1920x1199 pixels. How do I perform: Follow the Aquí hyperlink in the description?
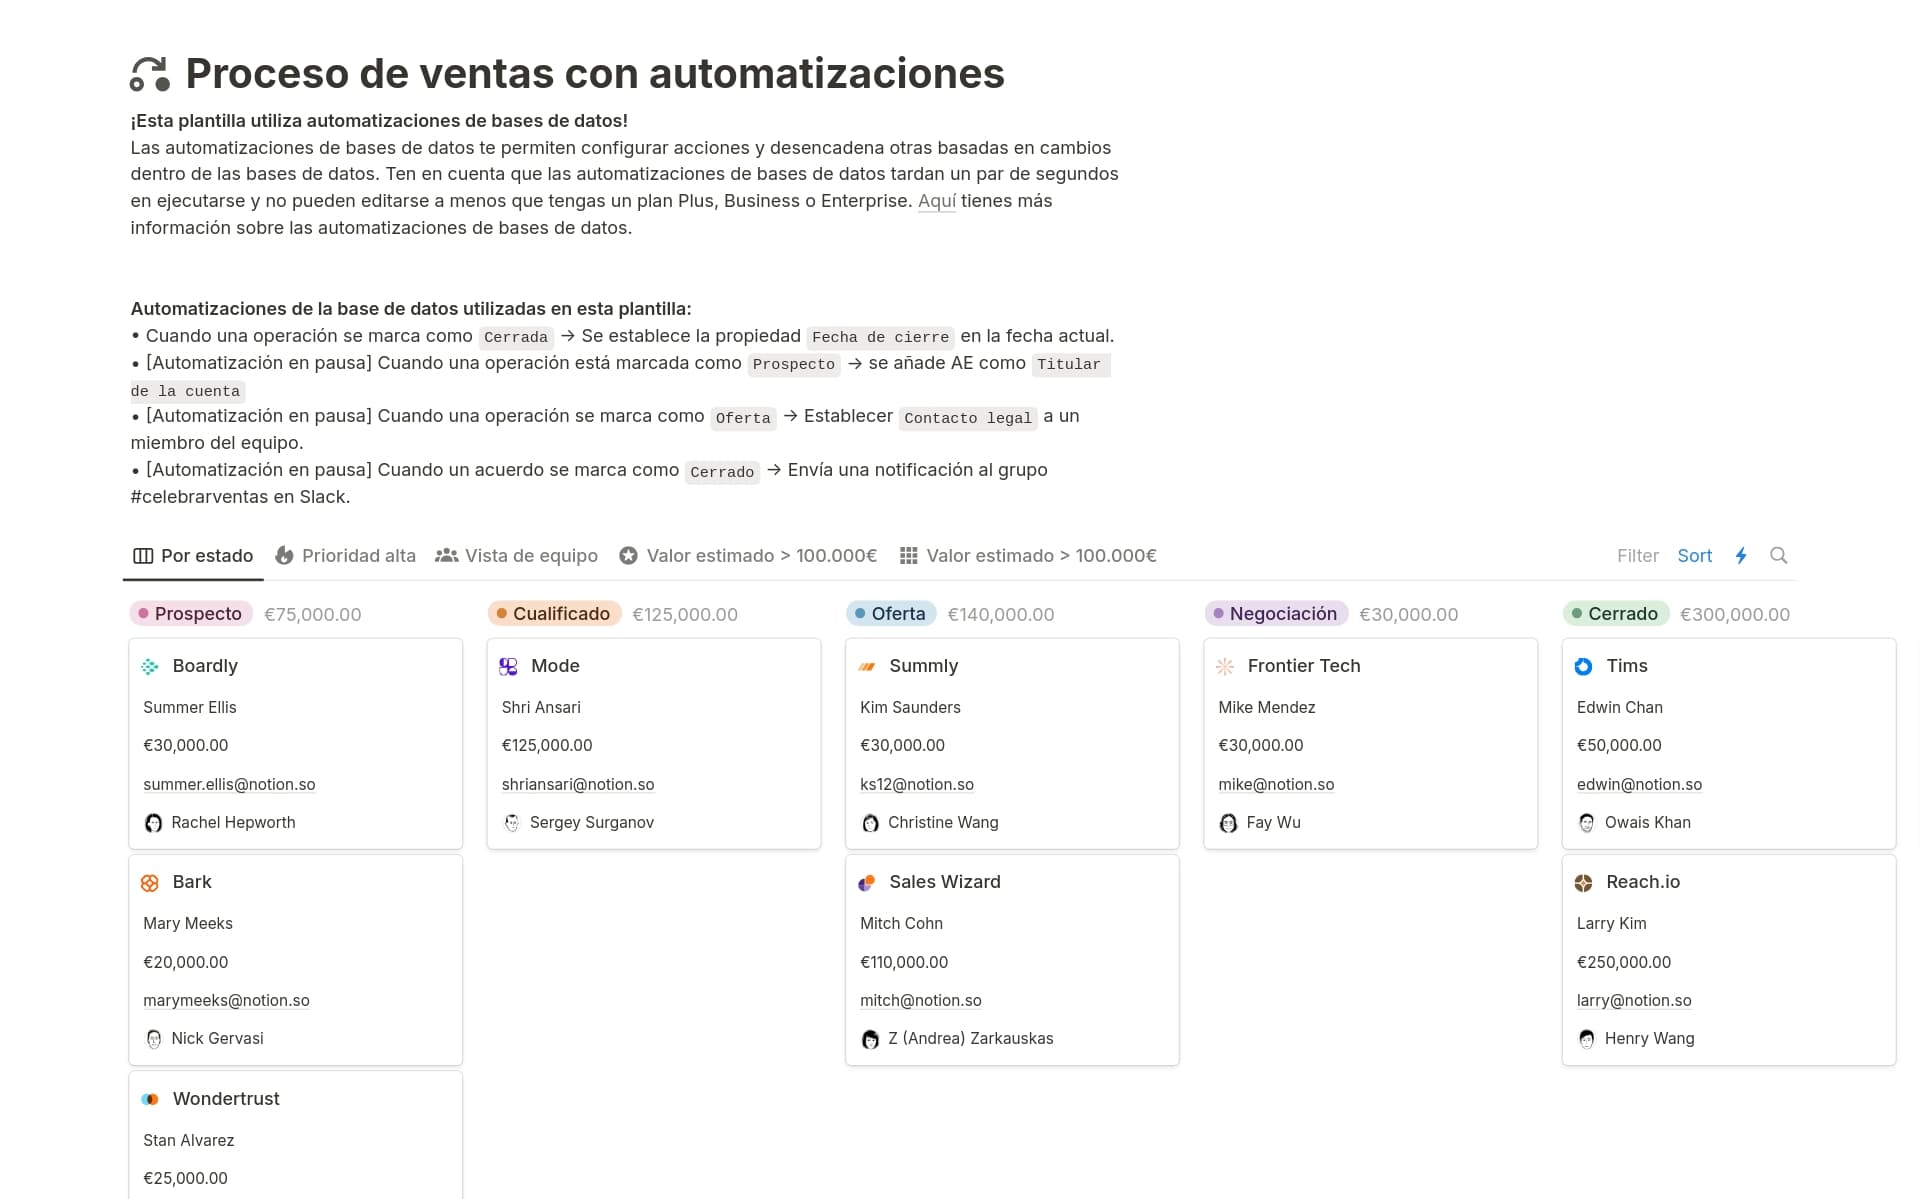[x=937, y=201]
